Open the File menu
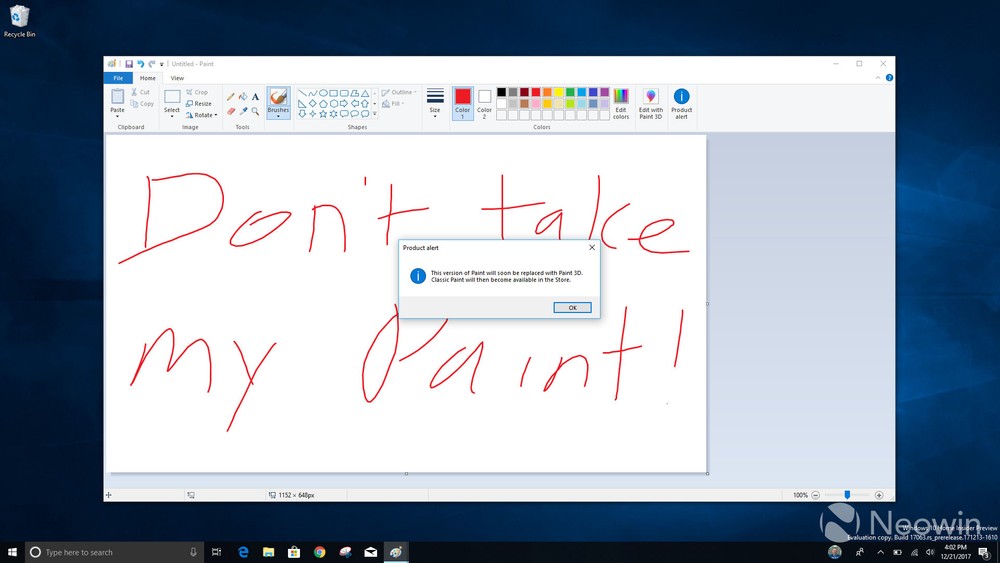This screenshot has height=563, width=1000. click(118, 78)
